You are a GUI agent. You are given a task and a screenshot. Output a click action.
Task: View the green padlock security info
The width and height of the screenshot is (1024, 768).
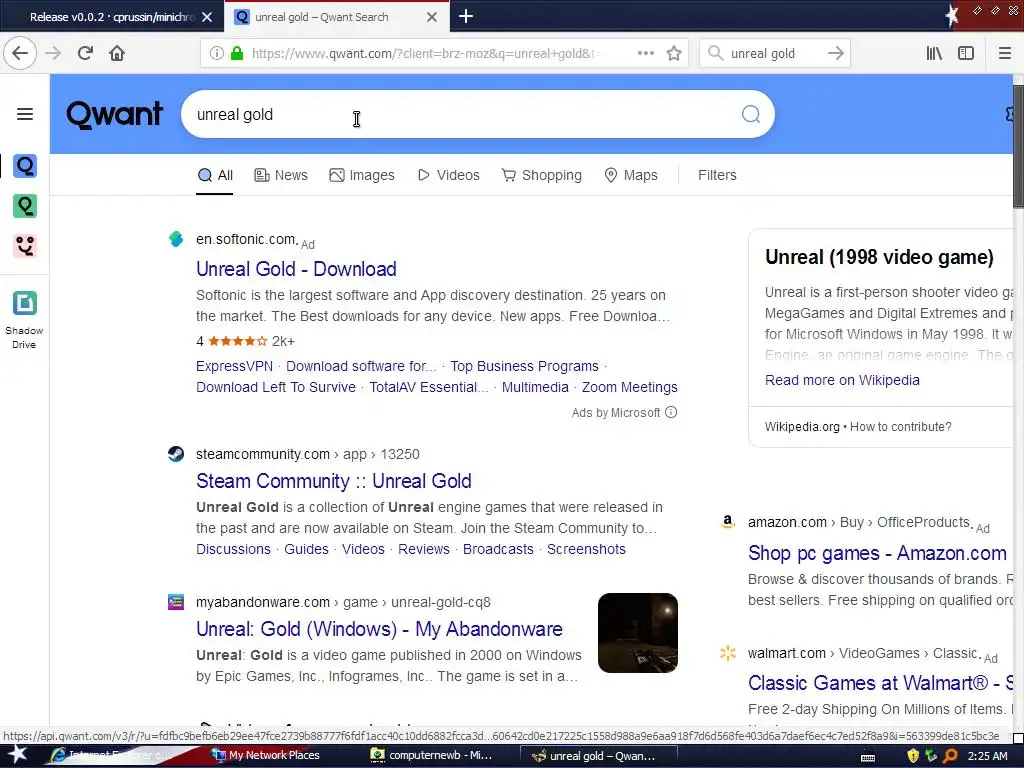click(x=237, y=54)
